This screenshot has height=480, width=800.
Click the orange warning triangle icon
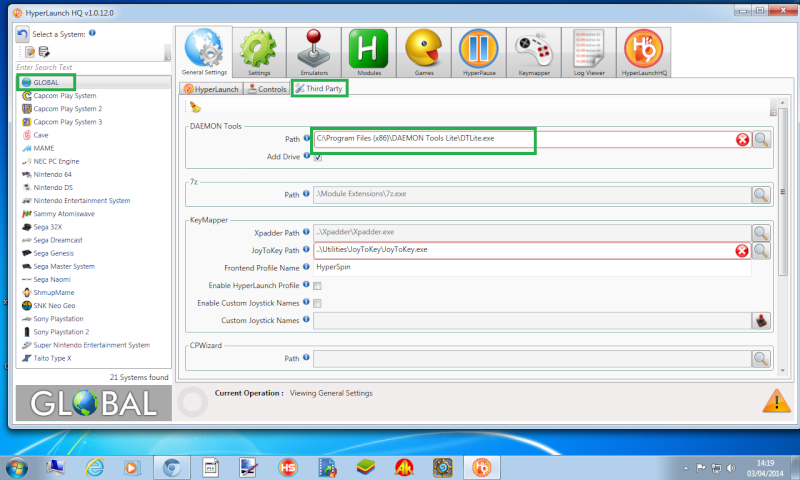pyautogui.click(x=777, y=401)
